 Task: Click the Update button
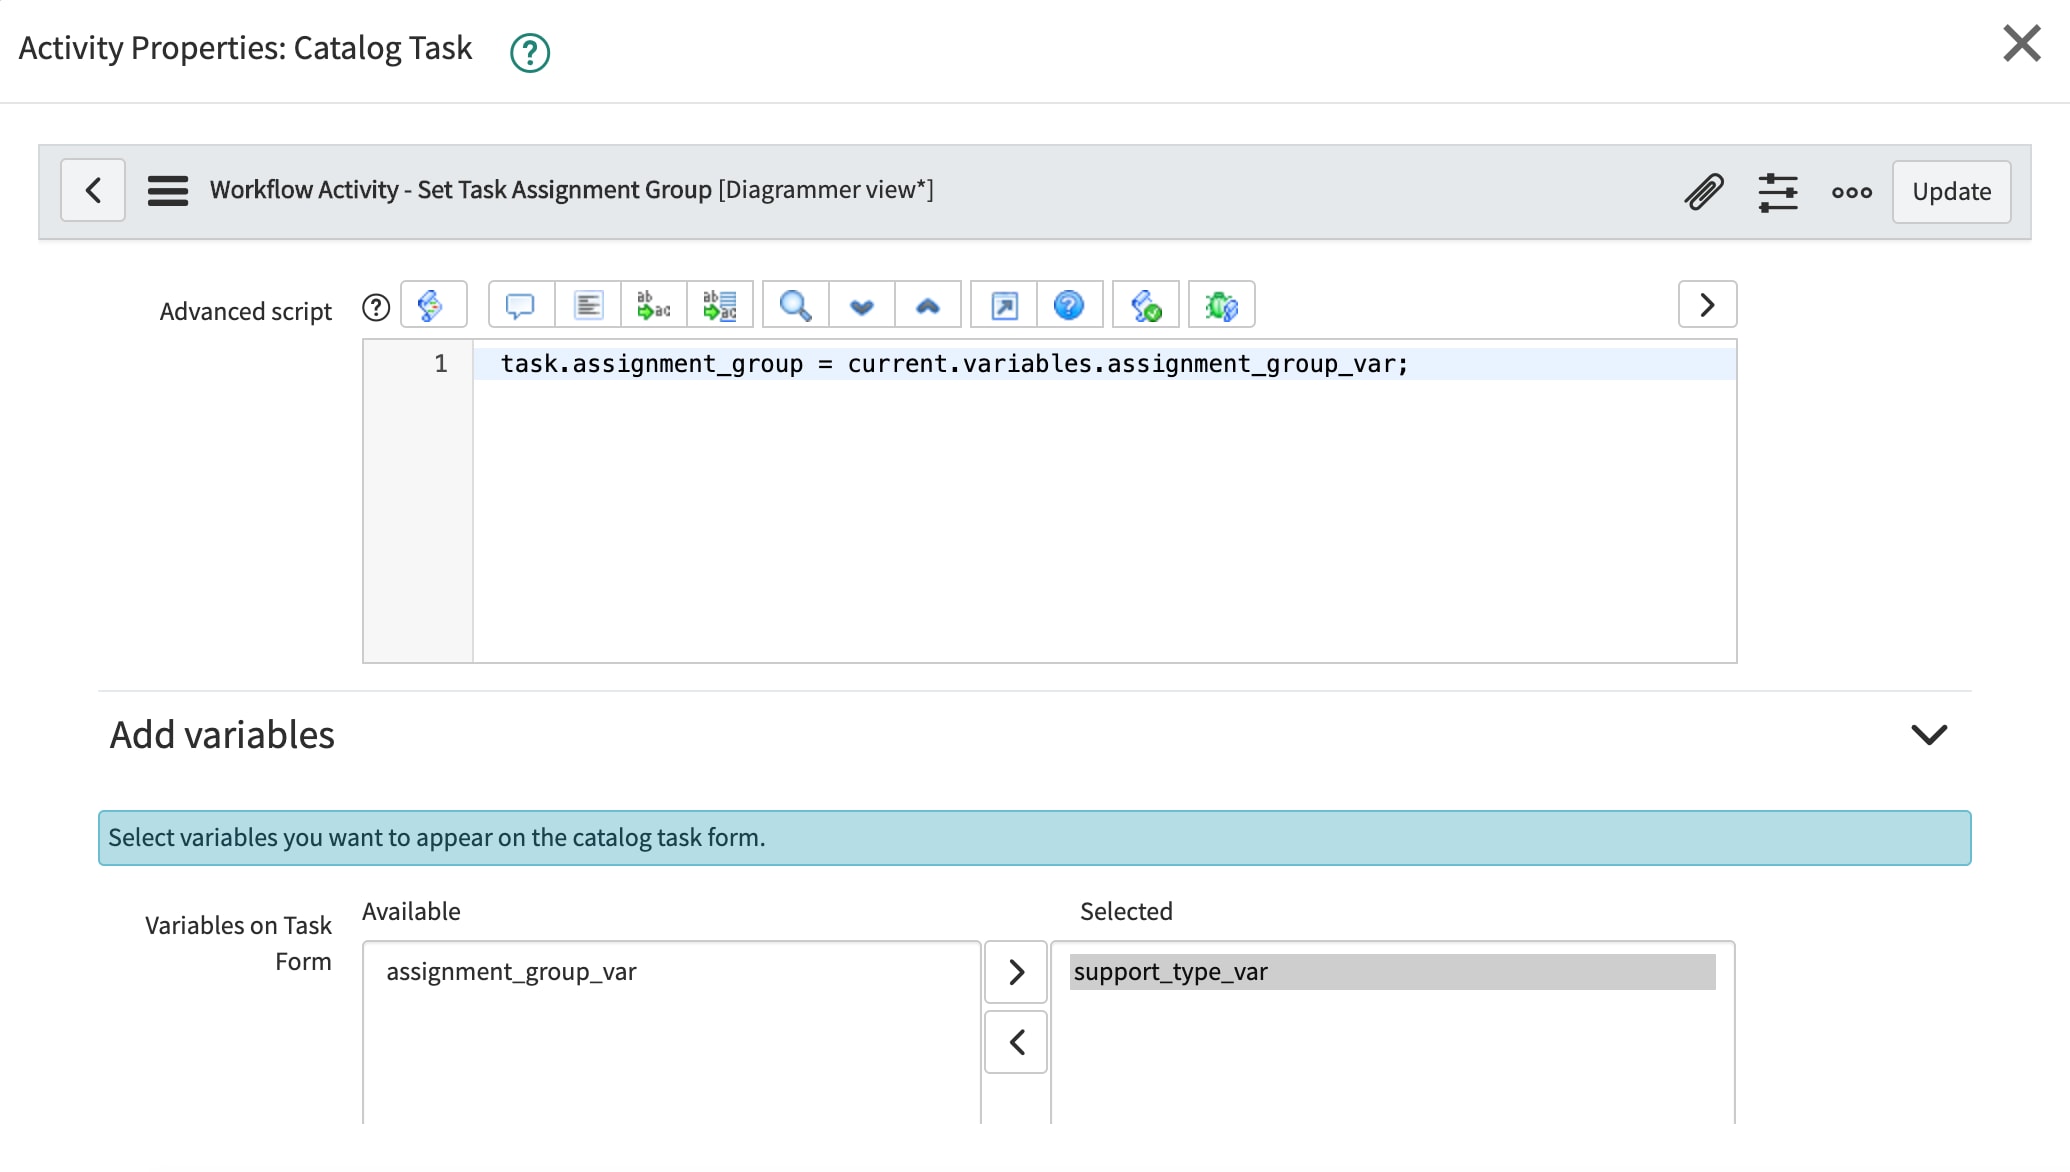pyautogui.click(x=1950, y=191)
